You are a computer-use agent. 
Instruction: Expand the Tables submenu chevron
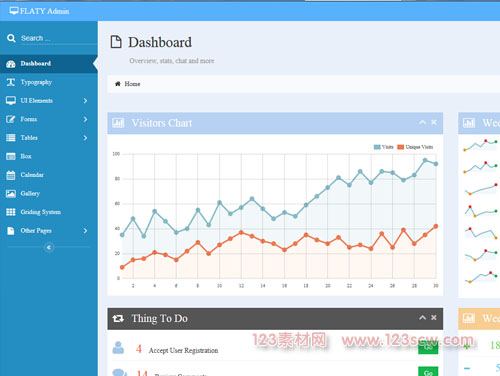click(85, 138)
